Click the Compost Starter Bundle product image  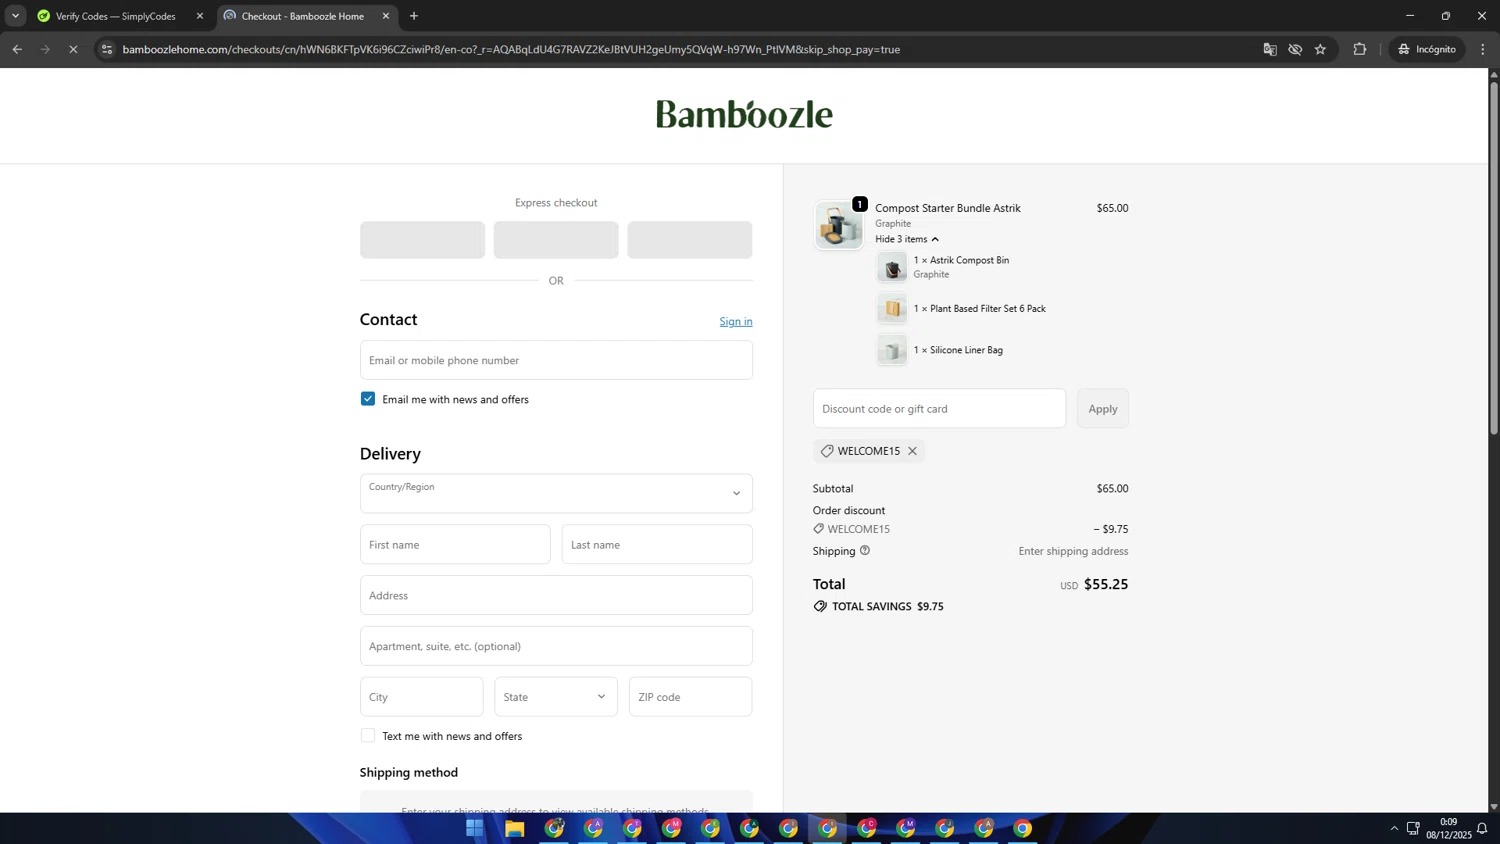(x=838, y=225)
